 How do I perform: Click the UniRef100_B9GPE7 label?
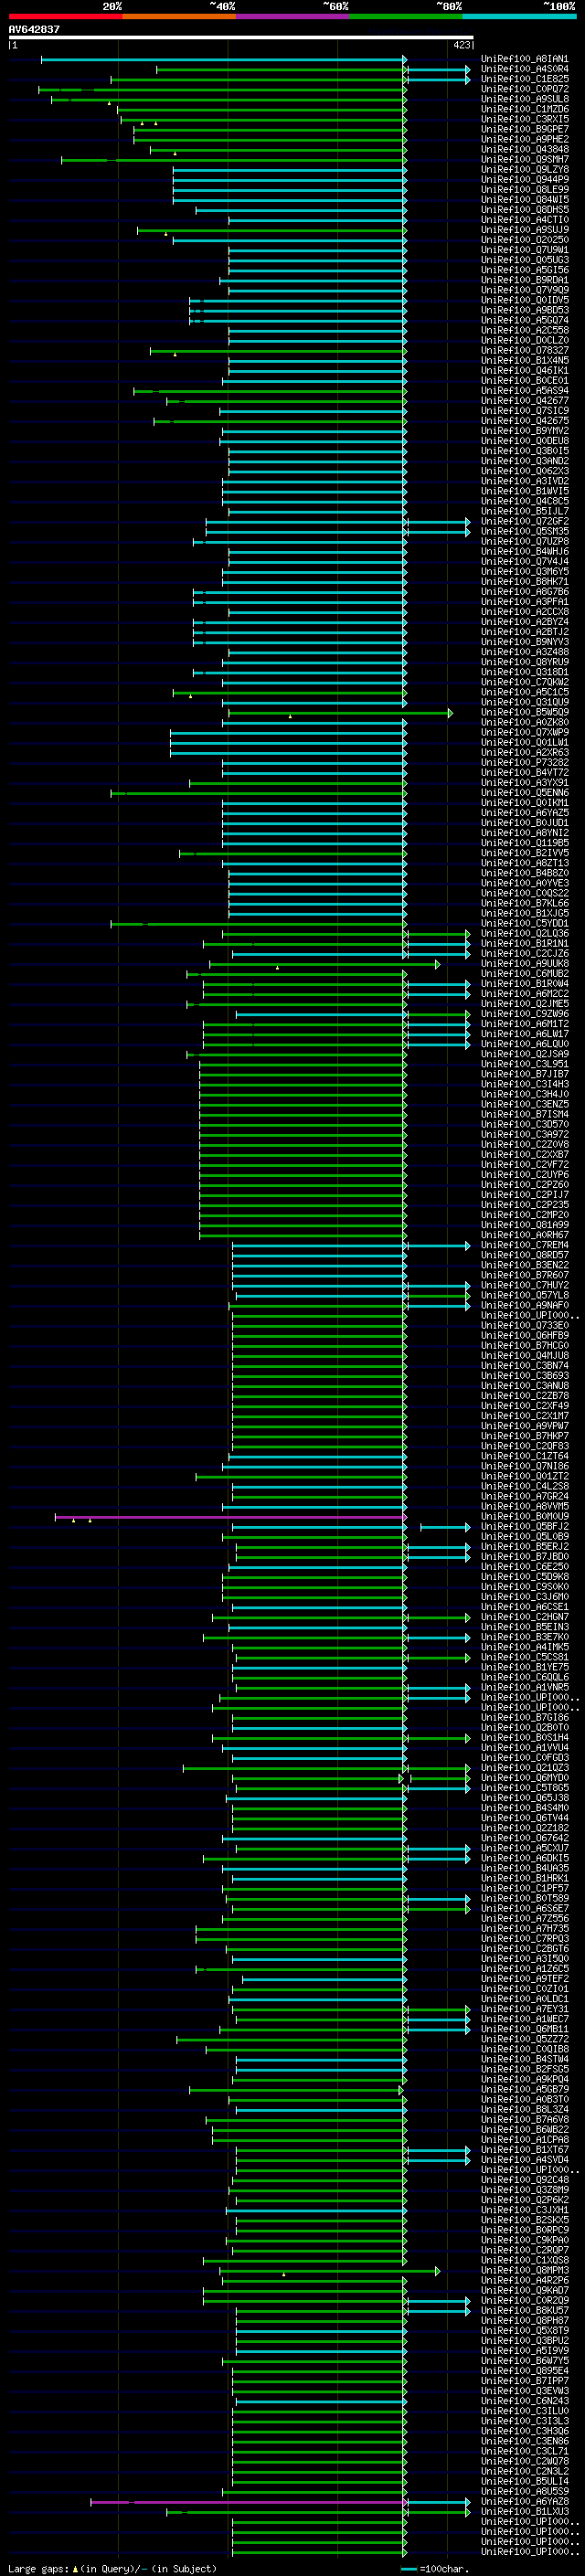click(525, 130)
